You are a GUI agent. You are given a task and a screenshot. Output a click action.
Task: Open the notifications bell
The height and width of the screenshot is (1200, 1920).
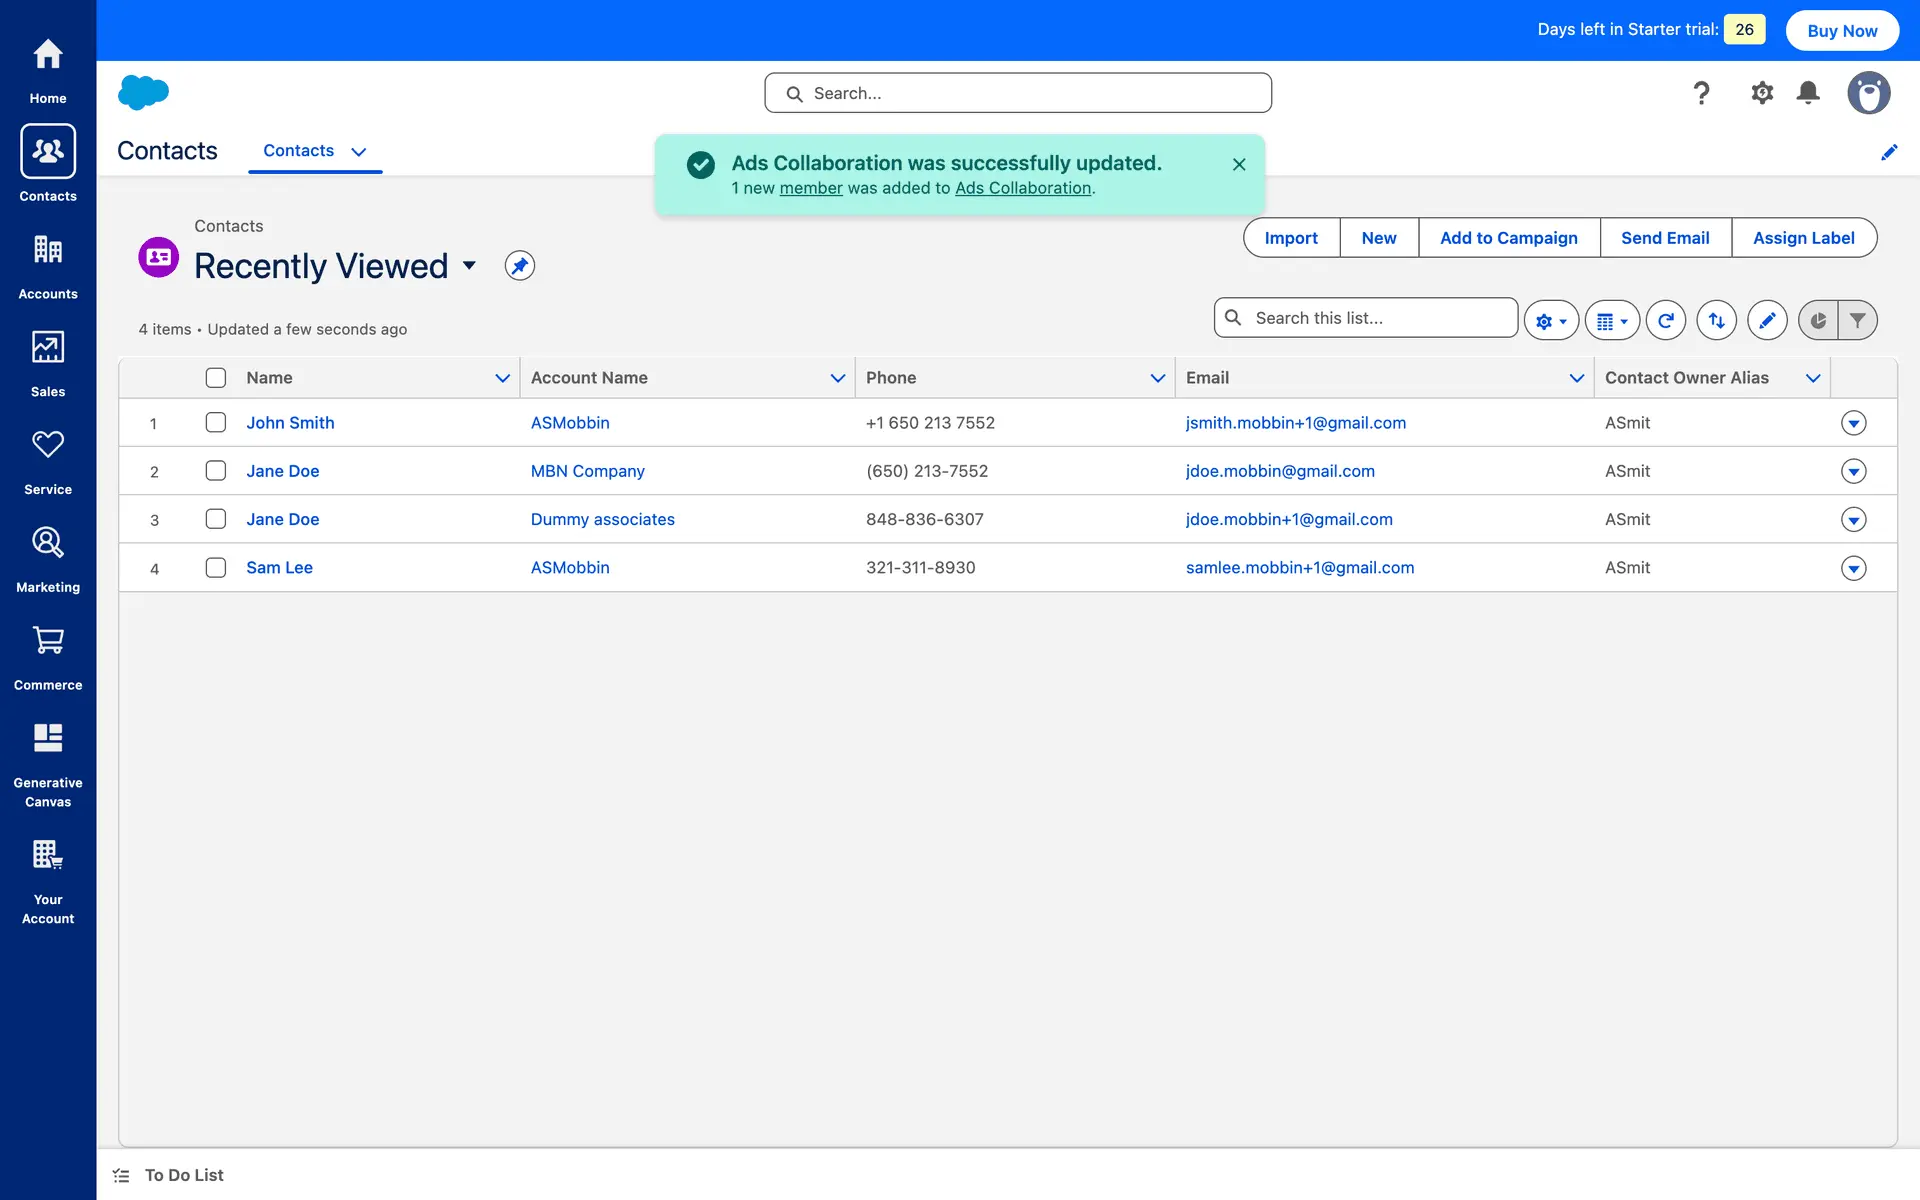(x=1807, y=93)
